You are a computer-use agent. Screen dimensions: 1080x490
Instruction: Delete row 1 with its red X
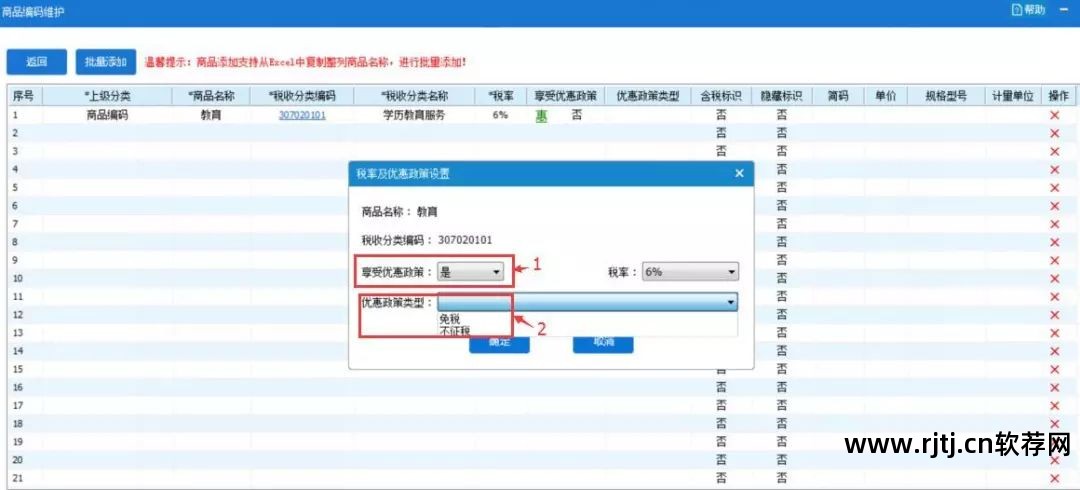1054,115
